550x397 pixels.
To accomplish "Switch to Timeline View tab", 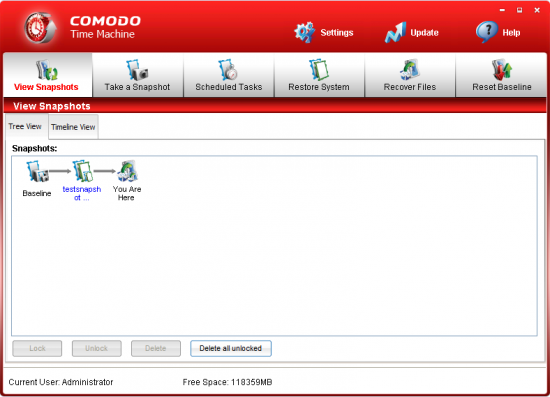I will tap(73, 127).
